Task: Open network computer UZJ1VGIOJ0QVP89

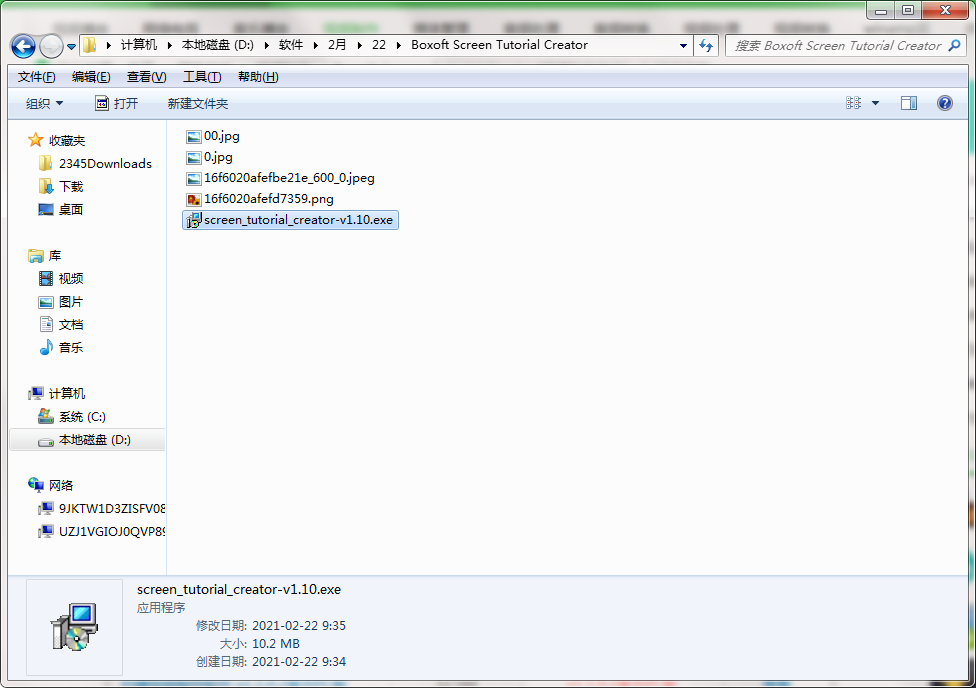Action: pyautogui.click(x=112, y=532)
